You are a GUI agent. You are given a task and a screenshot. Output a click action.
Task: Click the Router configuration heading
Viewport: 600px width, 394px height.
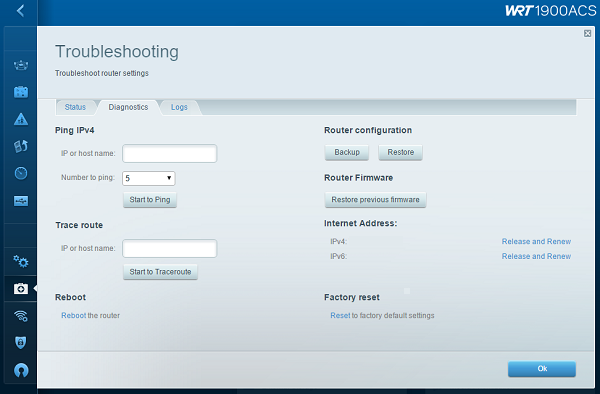pyautogui.click(x=368, y=130)
